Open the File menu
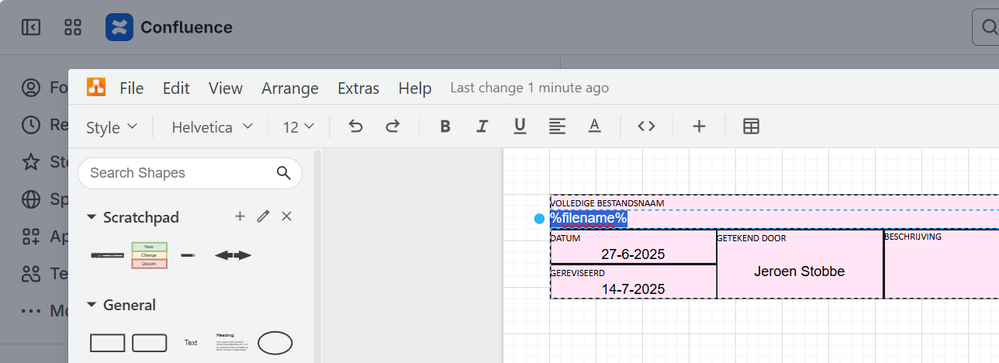999x363 pixels. click(x=132, y=88)
